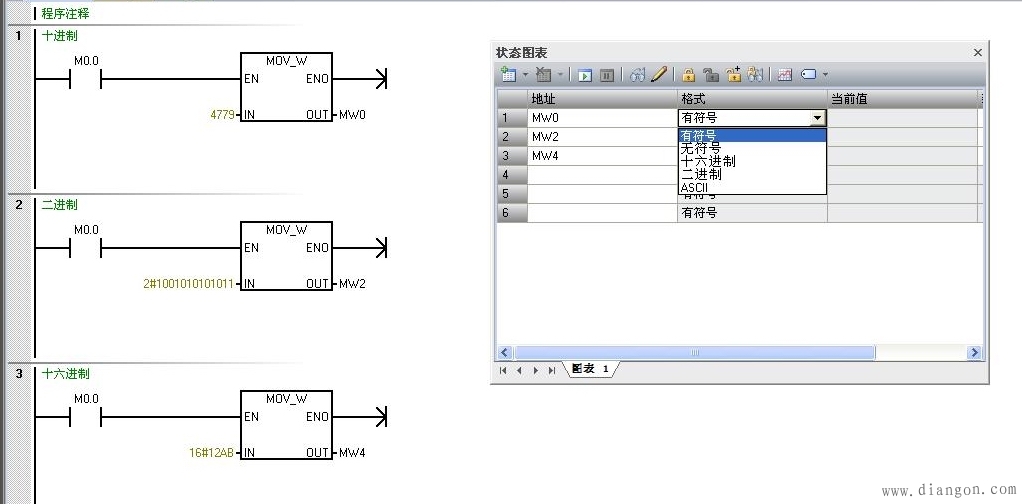The width and height of the screenshot is (1022, 504).
Task: Click M0.0 contact in network 2
Action: 85,248
